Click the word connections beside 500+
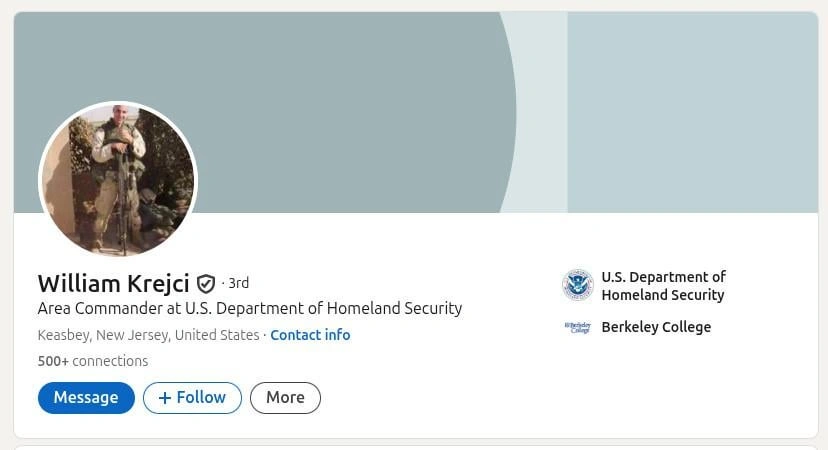The image size is (828, 450). [x=110, y=361]
